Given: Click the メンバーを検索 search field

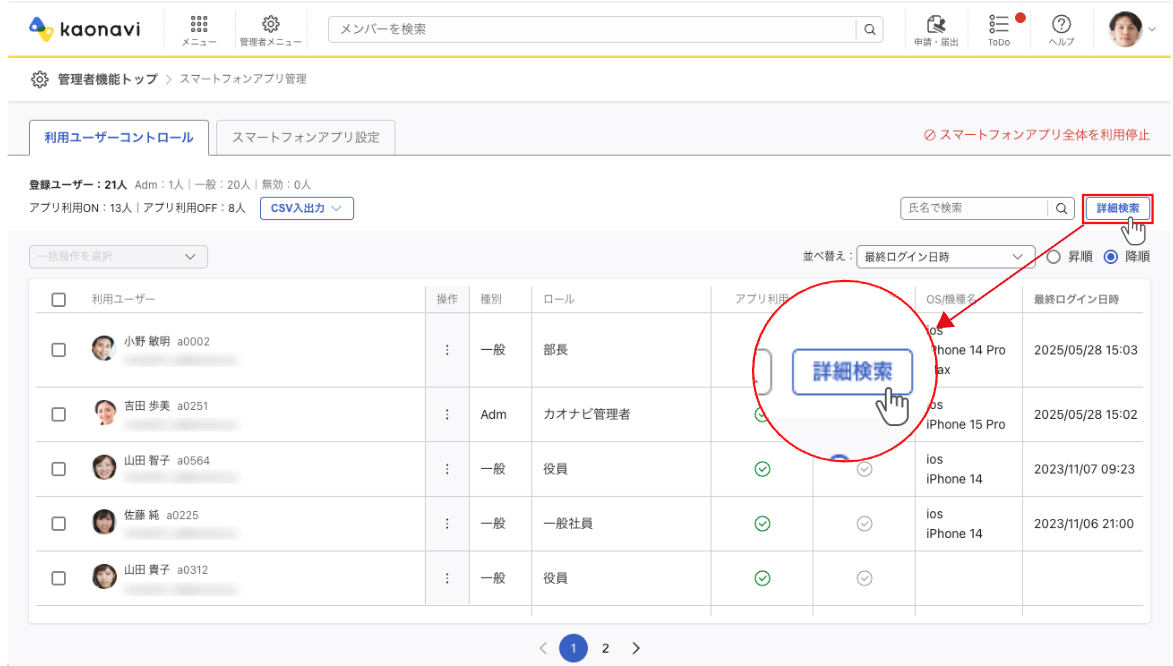Looking at the screenshot, I should pos(592,30).
